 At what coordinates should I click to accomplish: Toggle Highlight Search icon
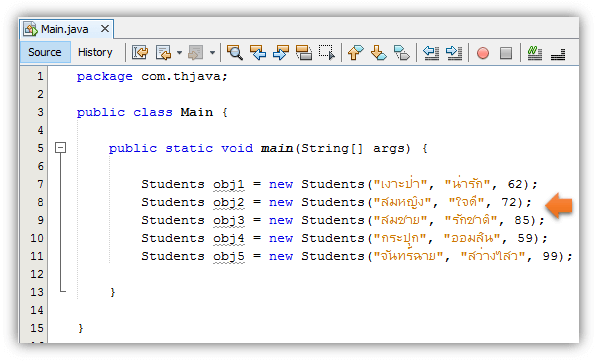[x=304, y=52]
